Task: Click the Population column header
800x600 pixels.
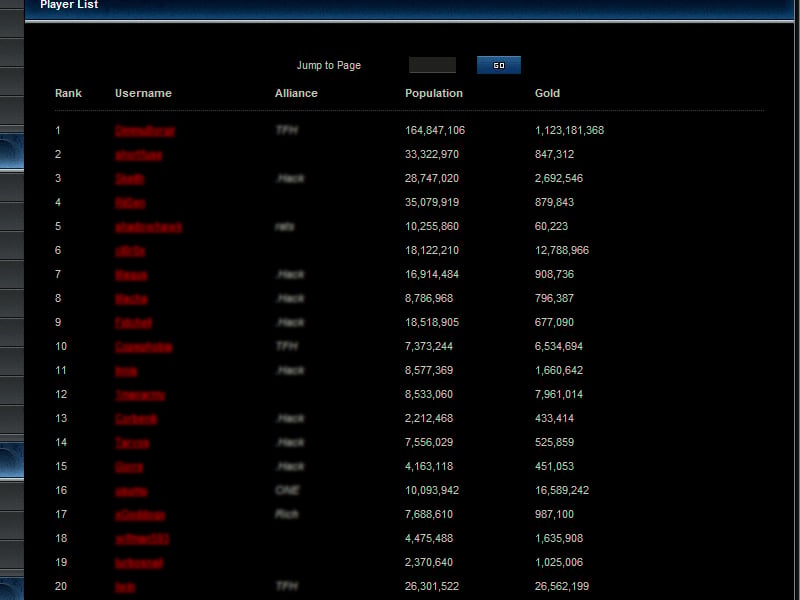Action: [434, 93]
